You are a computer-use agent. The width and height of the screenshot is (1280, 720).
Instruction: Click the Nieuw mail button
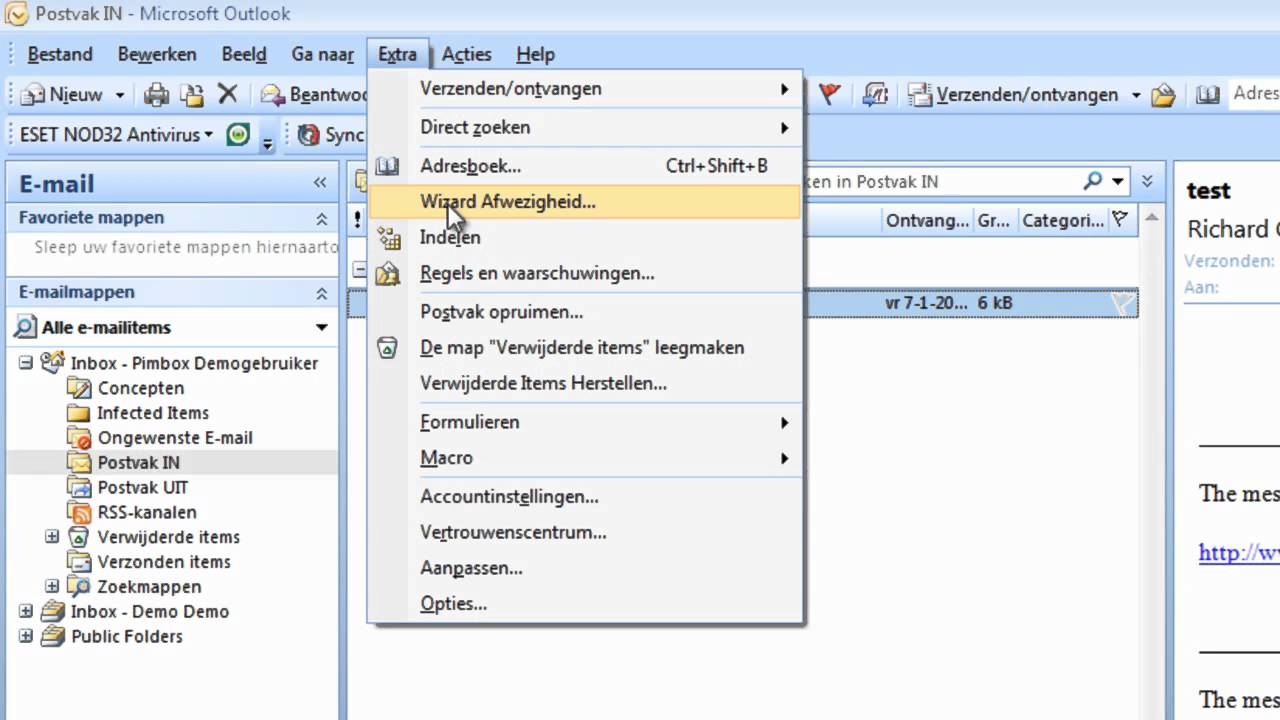tap(62, 95)
